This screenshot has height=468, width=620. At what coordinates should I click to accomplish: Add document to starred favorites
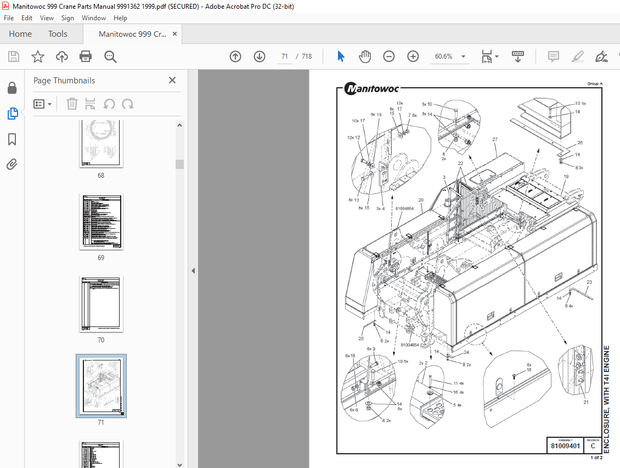(38, 57)
